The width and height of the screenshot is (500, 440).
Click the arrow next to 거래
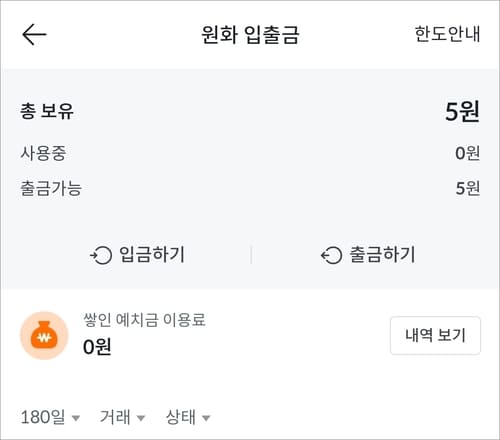coord(141,418)
